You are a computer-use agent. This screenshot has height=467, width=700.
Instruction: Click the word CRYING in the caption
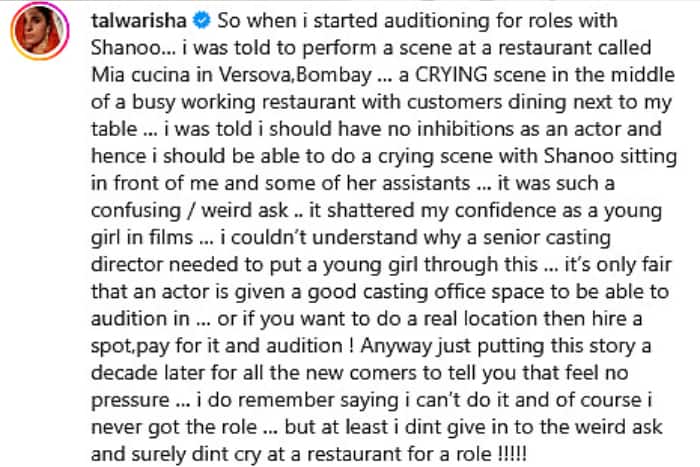451,75
